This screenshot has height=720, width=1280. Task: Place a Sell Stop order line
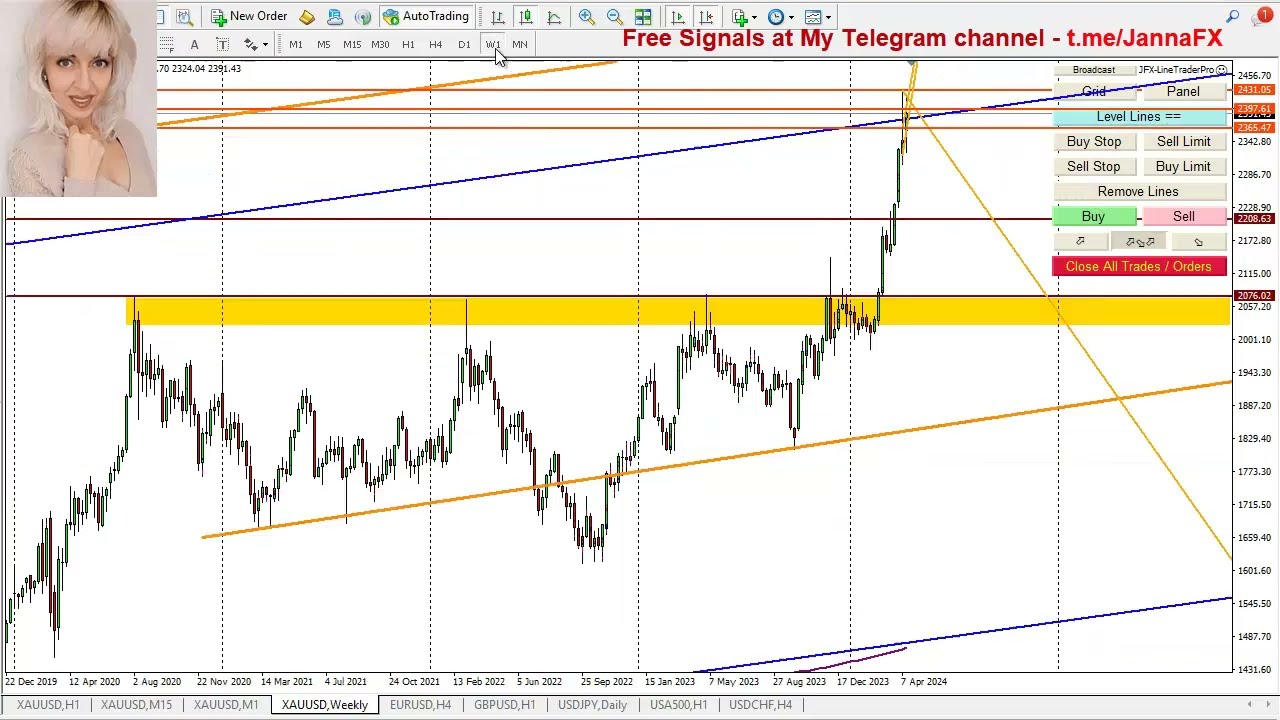pyautogui.click(x=1093, y=166)
